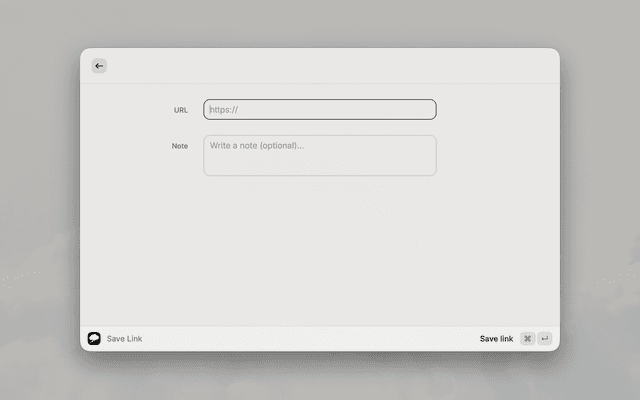The height and width of the screenshot is (400, 640).
Task: Click the desktop background below the window
Action: (320, 377)
